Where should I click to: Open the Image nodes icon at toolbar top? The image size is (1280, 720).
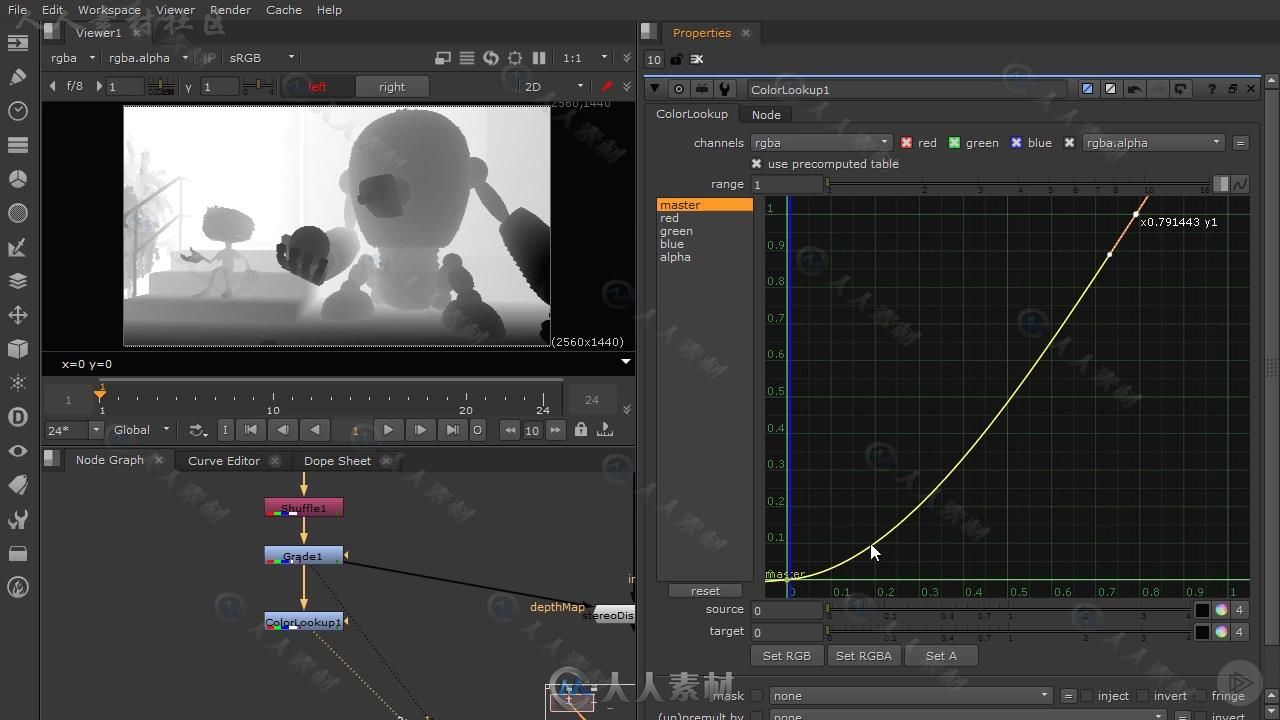pyautogui.click(x=18, y=43)
